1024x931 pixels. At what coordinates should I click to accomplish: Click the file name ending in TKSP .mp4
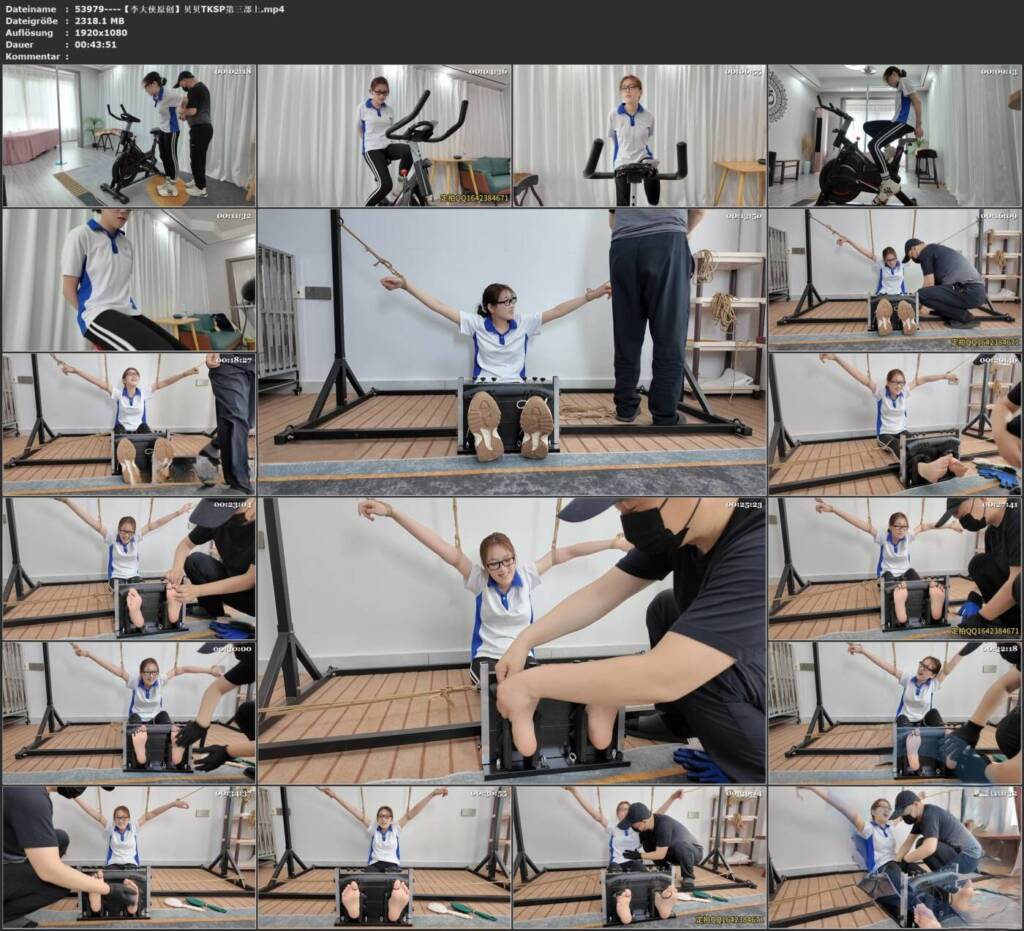(x=180, y=9)
